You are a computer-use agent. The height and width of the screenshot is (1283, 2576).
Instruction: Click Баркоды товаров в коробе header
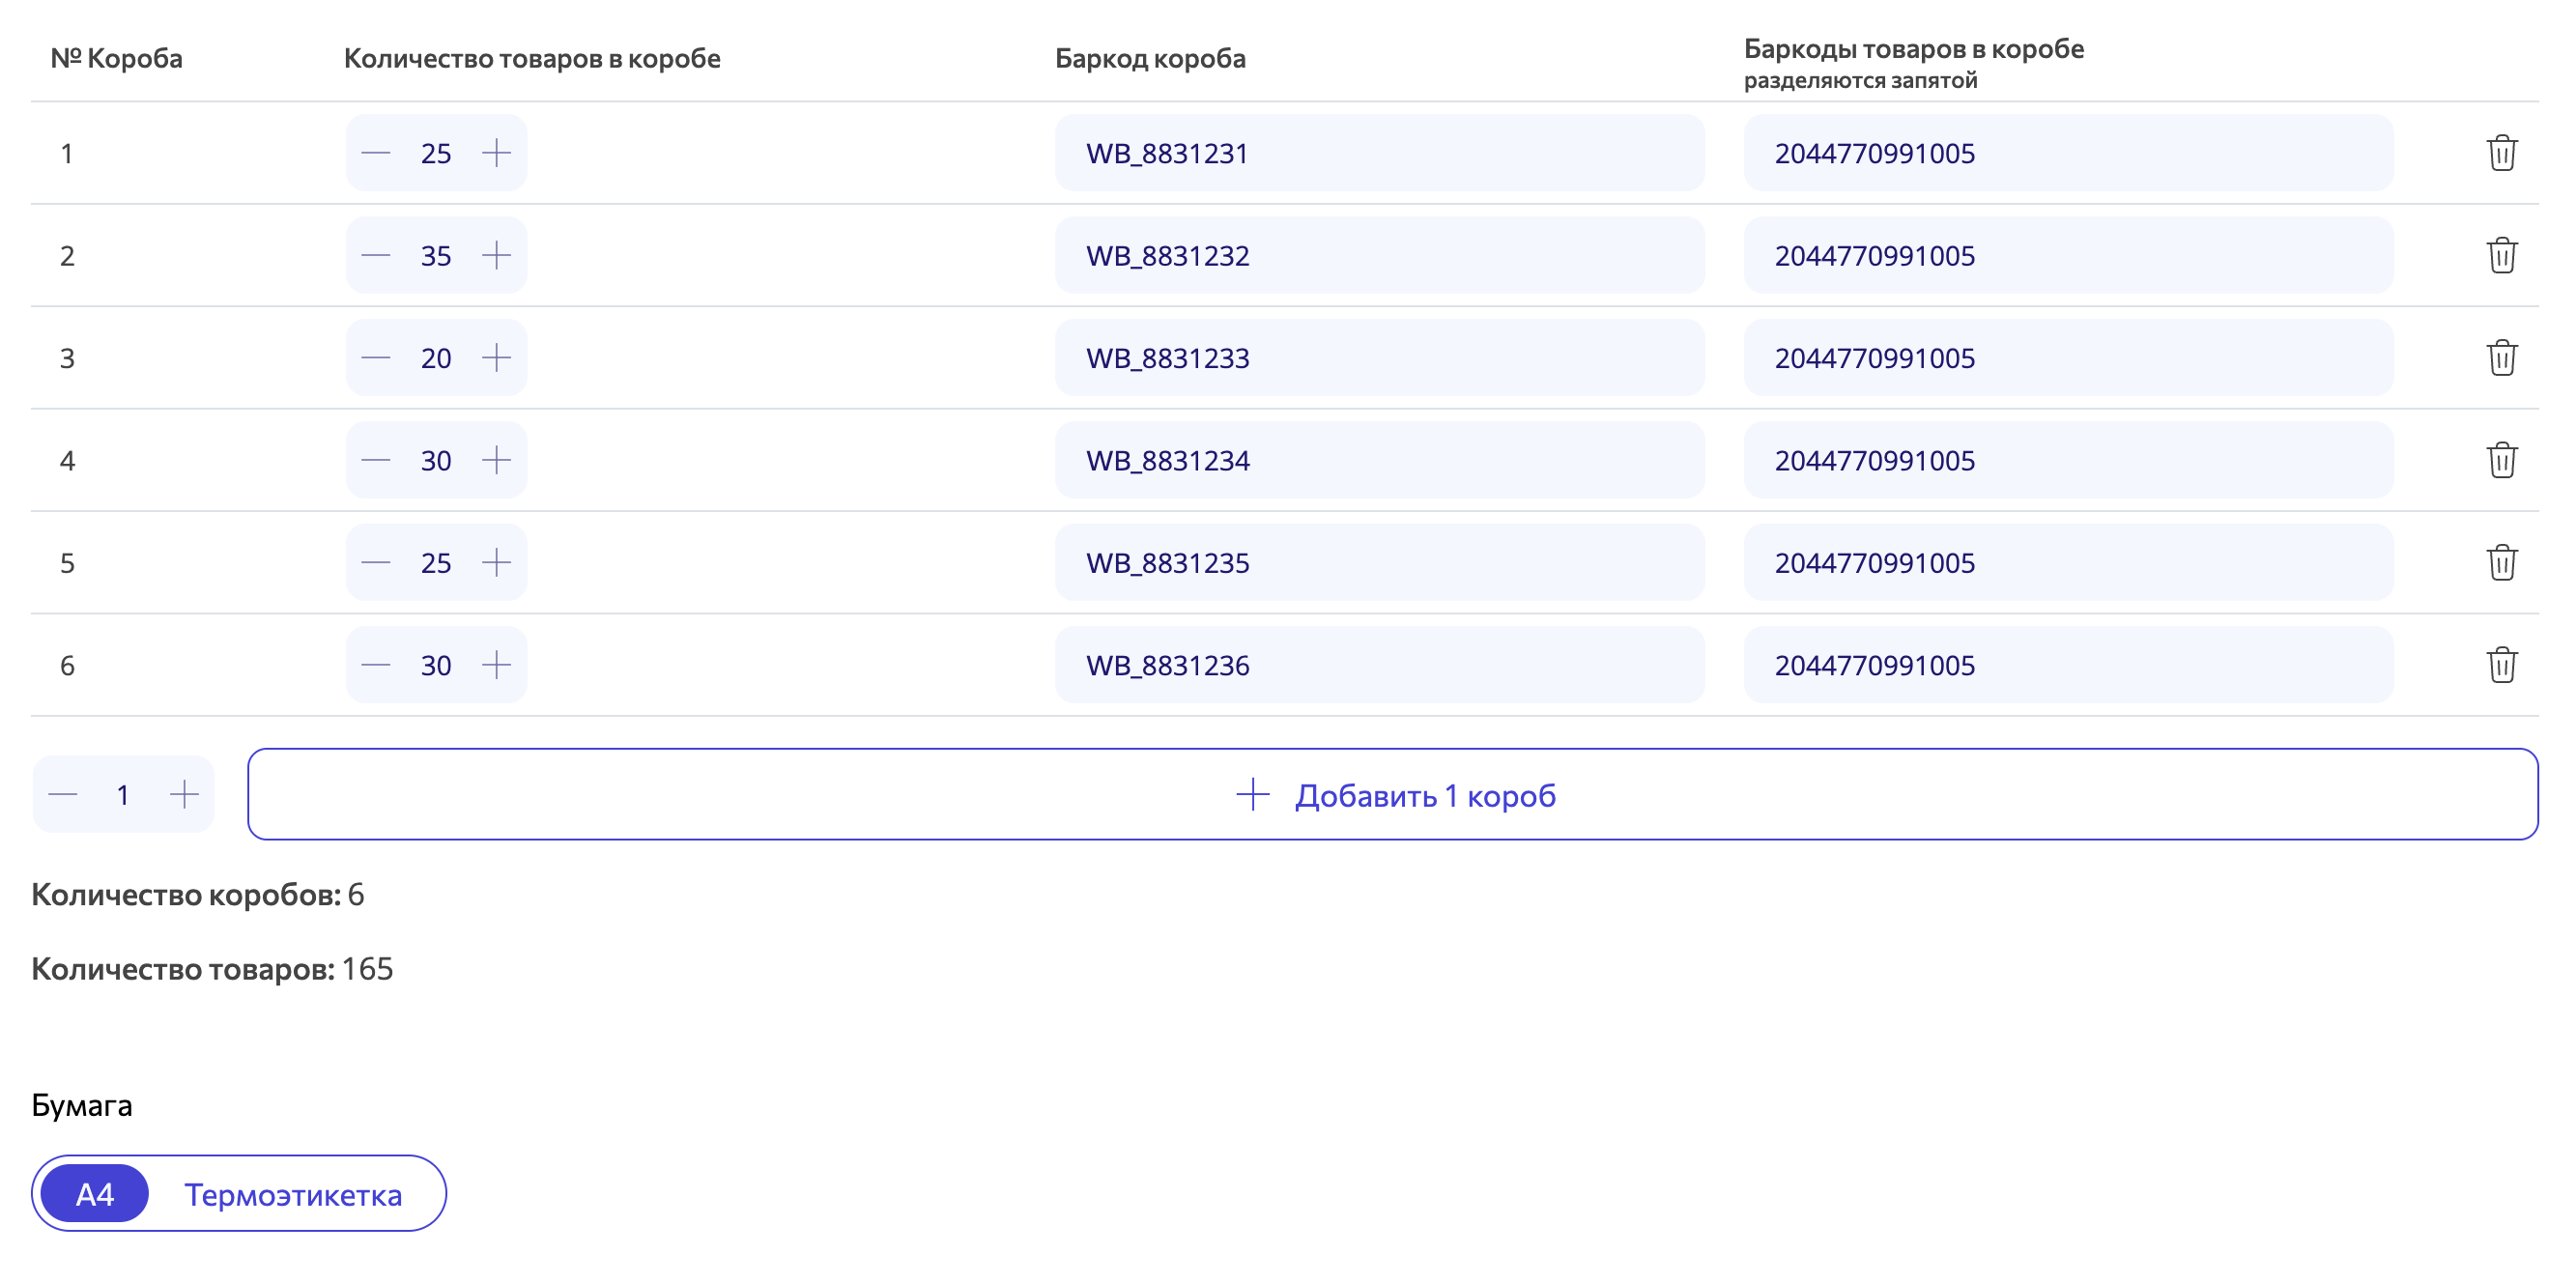(1914, 48)
